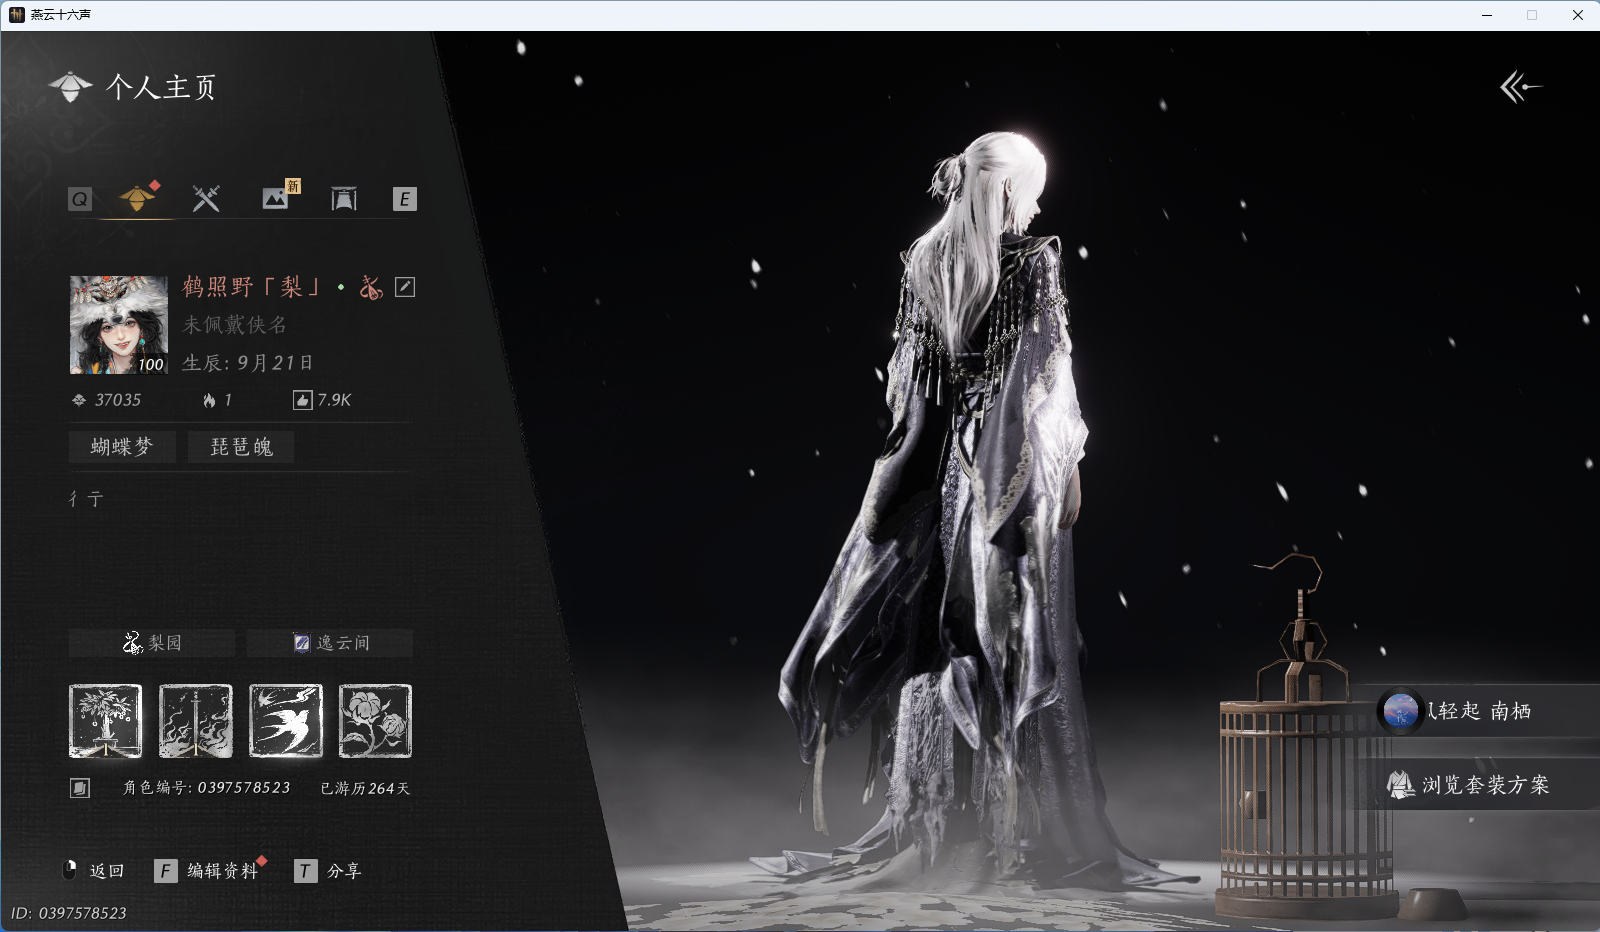Click the sword-in-flames emblem badge
The height and width of the screenshot is (932, 1600).
pos(196,721)
